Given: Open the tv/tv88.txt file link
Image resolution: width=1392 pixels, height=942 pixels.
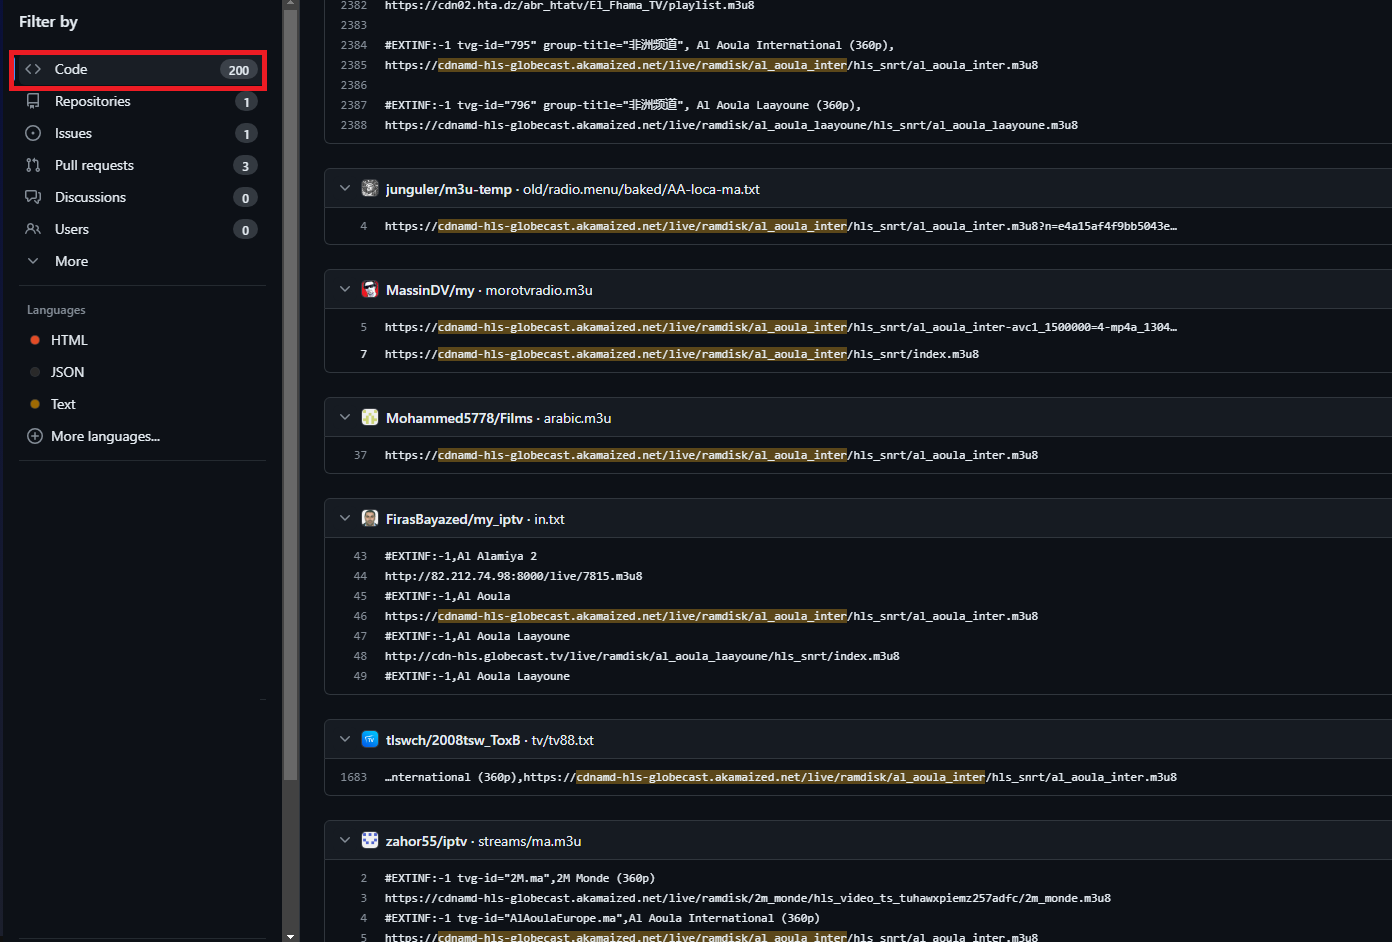Looking at the screenshot, I should point(563,740).
